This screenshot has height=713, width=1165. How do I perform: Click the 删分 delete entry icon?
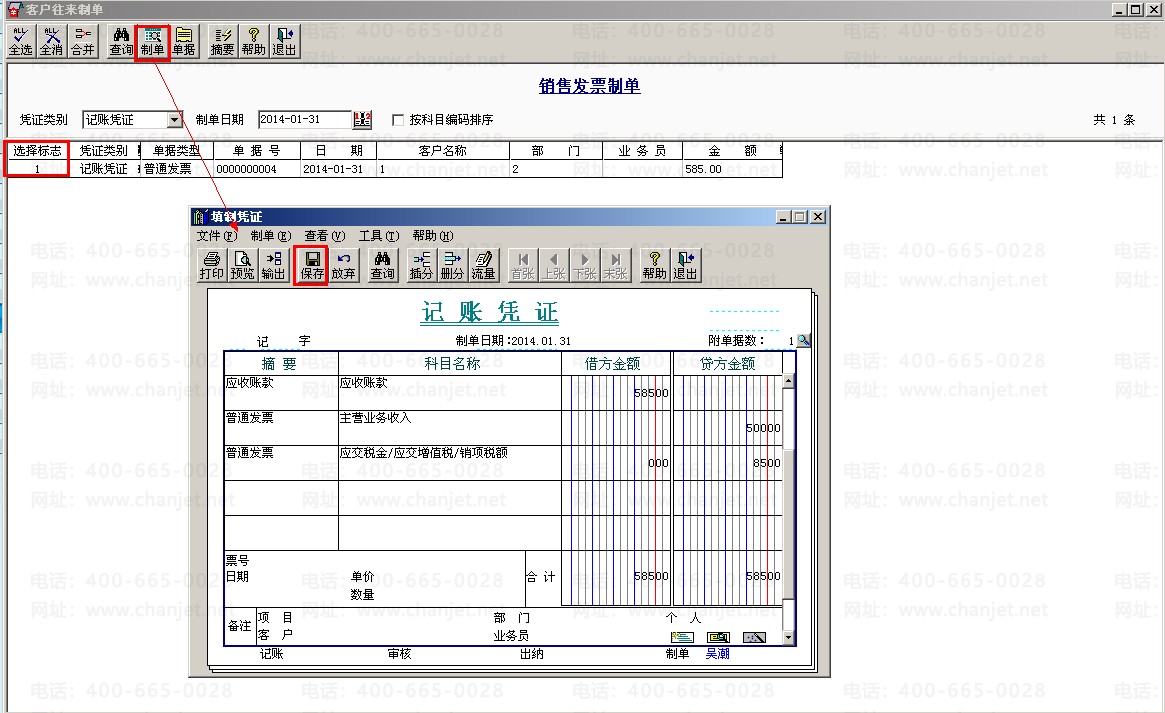(x=452, y=266)
